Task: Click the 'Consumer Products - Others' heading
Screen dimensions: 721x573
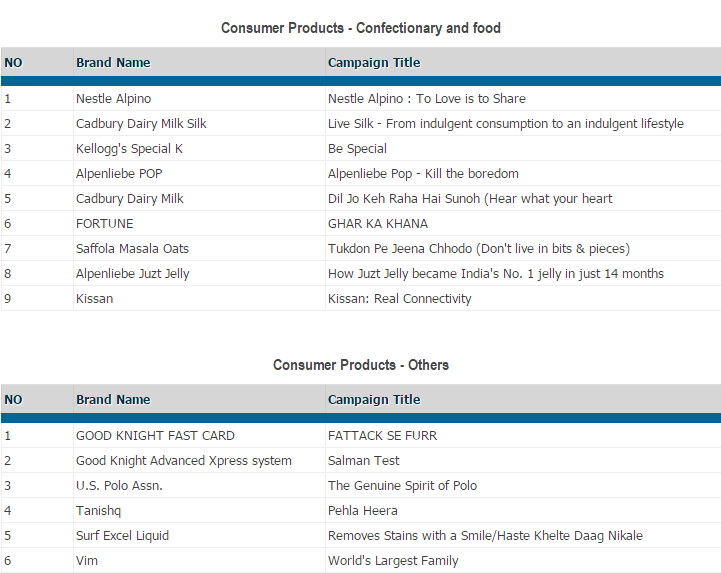Action: 361,365
